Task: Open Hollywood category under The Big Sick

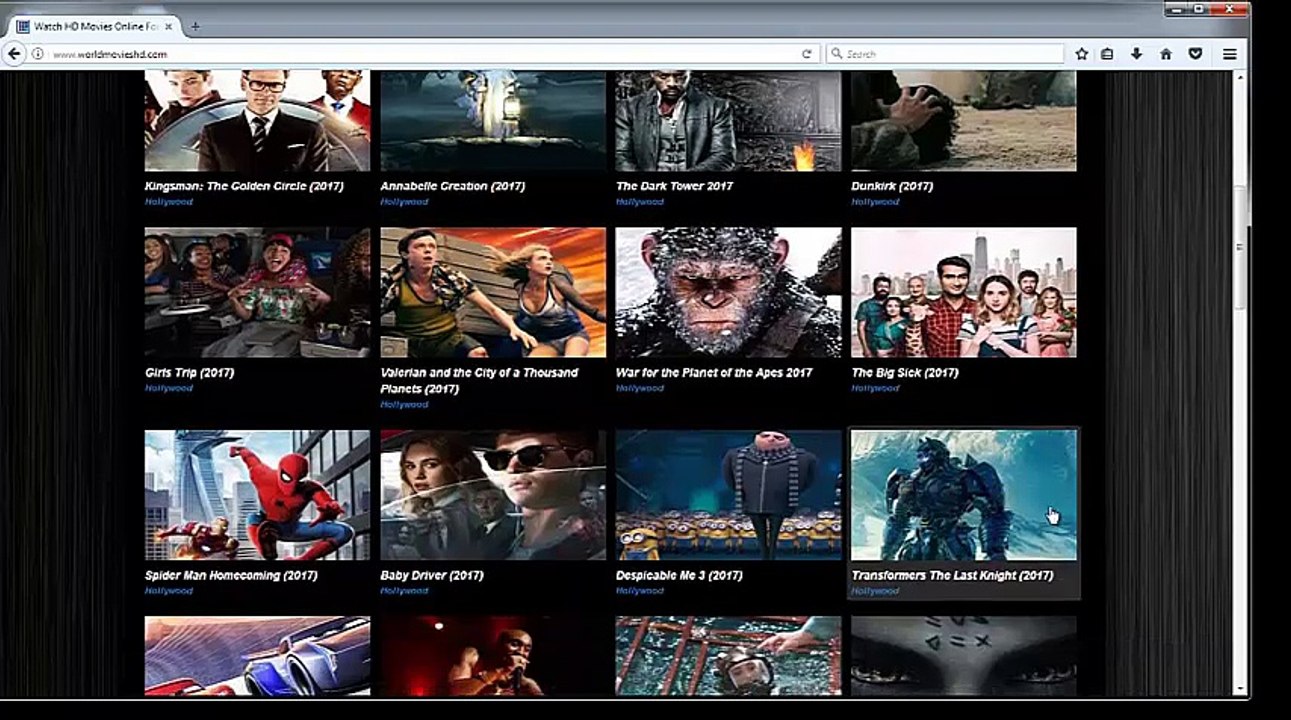Action: (x=876, y=388)
